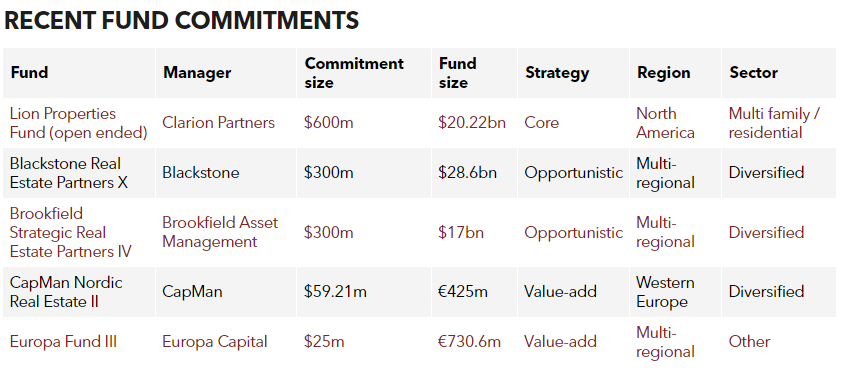Viewport: 849px width, 372px height.
Task: Click the Manager column header
Action: 197,73
